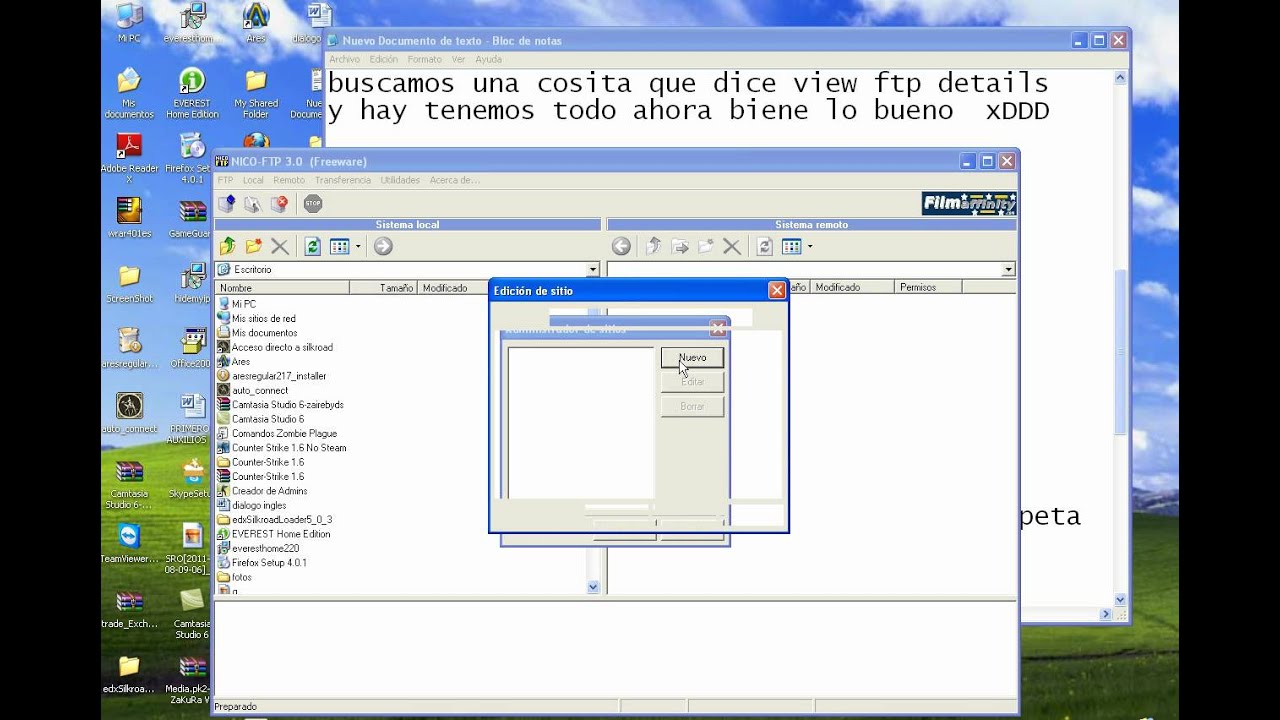Select Mi PC in local file list

coord(244,304)
